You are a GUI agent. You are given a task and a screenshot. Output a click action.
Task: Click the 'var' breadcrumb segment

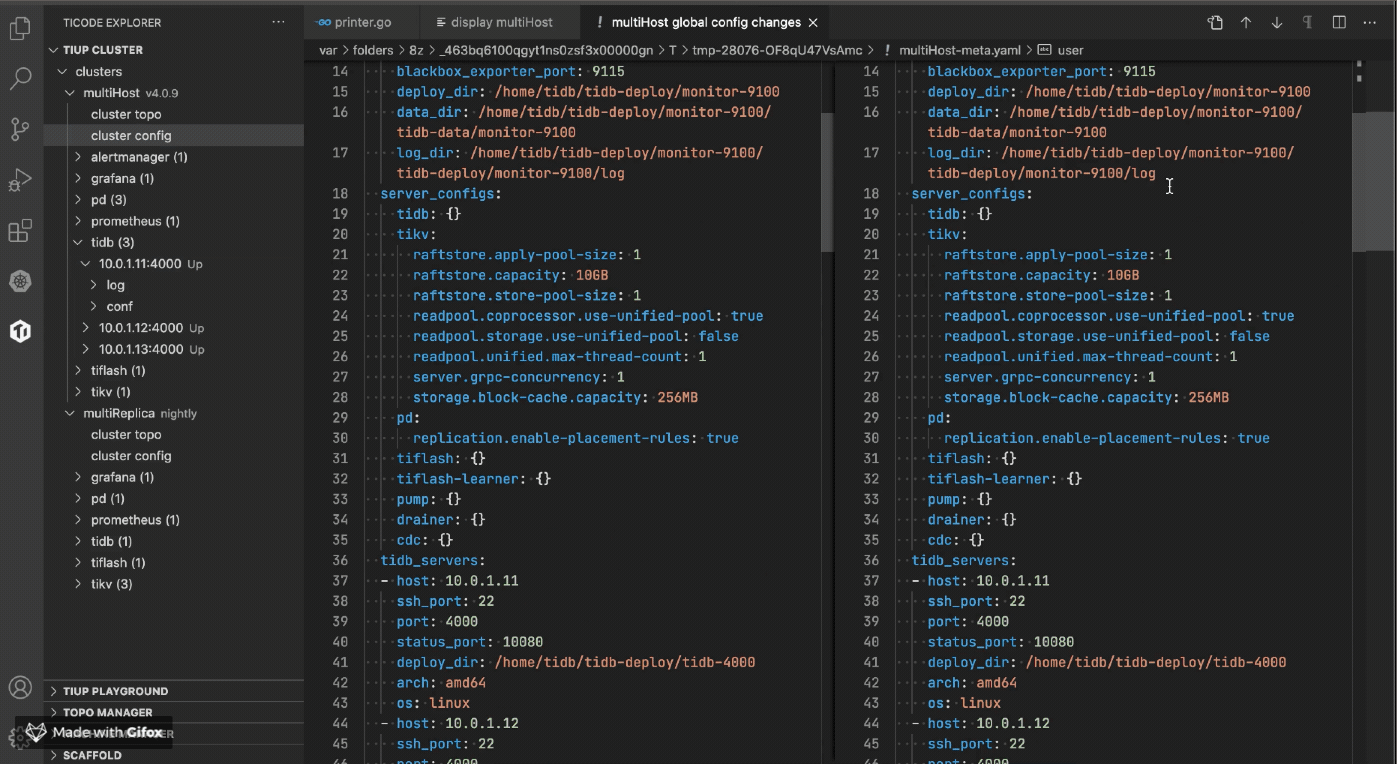pos(328,50)
